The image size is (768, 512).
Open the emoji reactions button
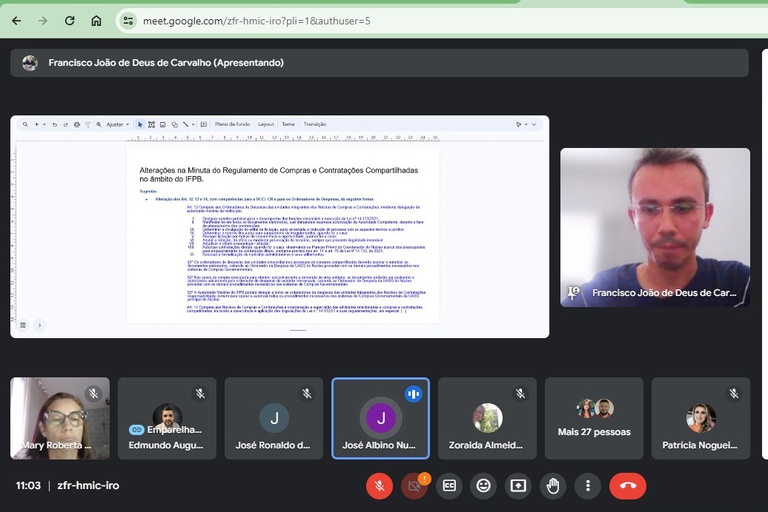[x=484, y=486]
